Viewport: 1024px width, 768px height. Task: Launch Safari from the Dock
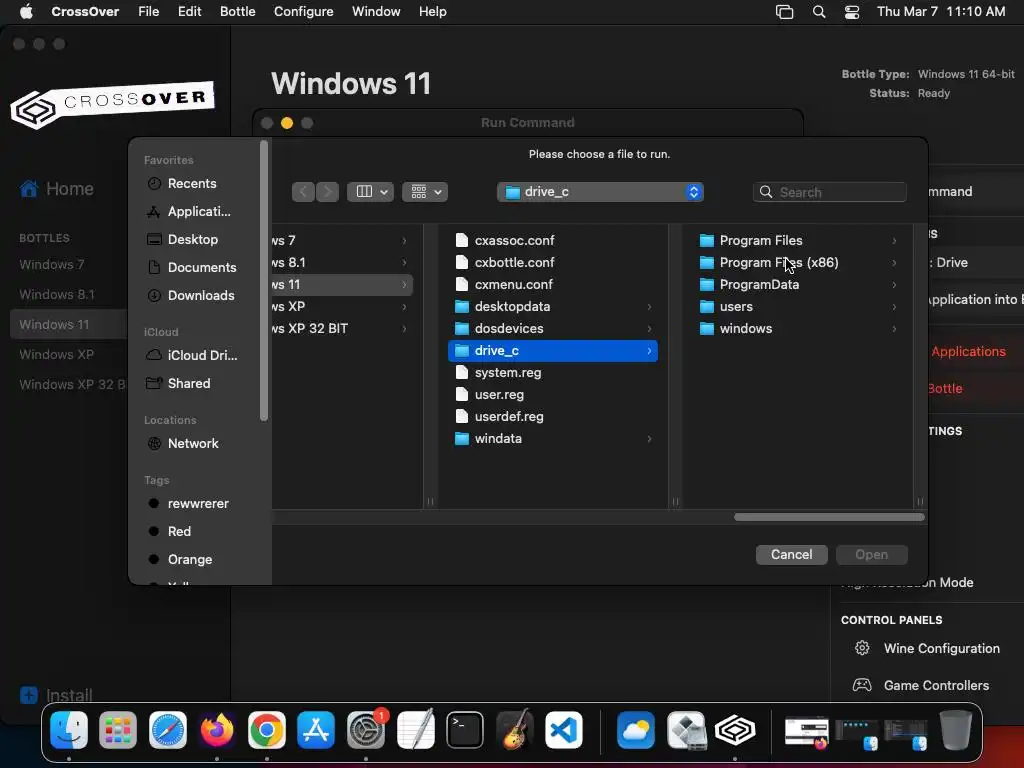click(x=168, y=730)
